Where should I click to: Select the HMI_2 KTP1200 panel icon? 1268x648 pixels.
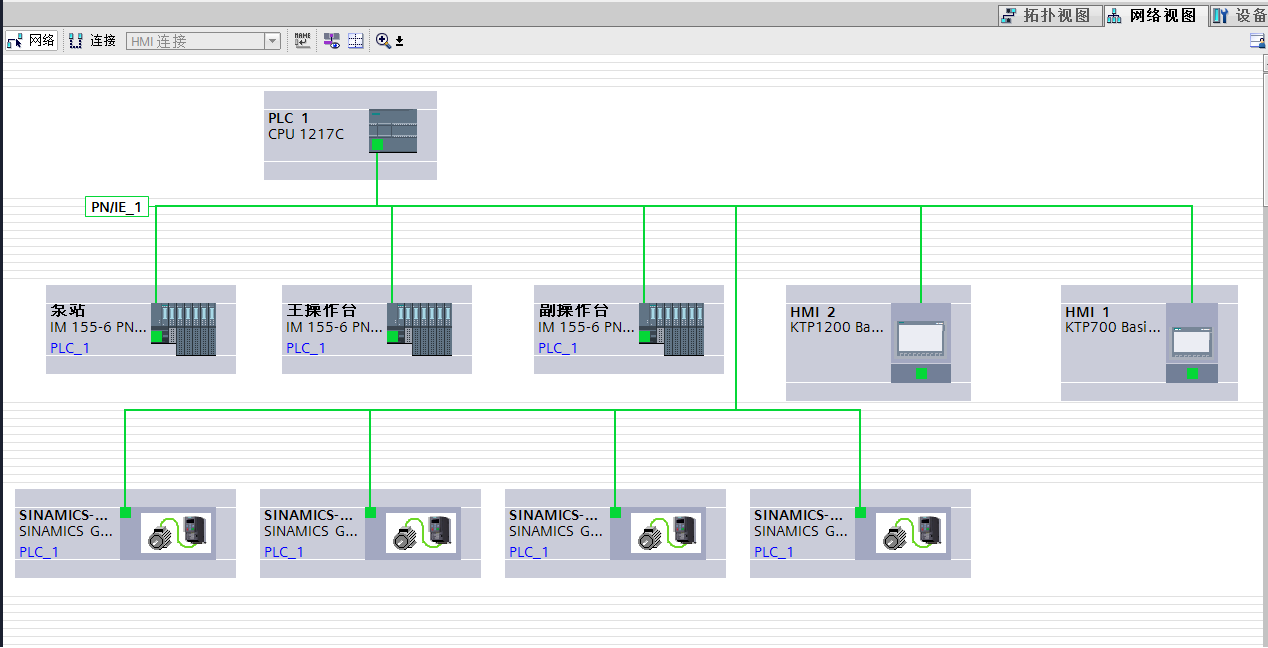(x=921, y=343)
